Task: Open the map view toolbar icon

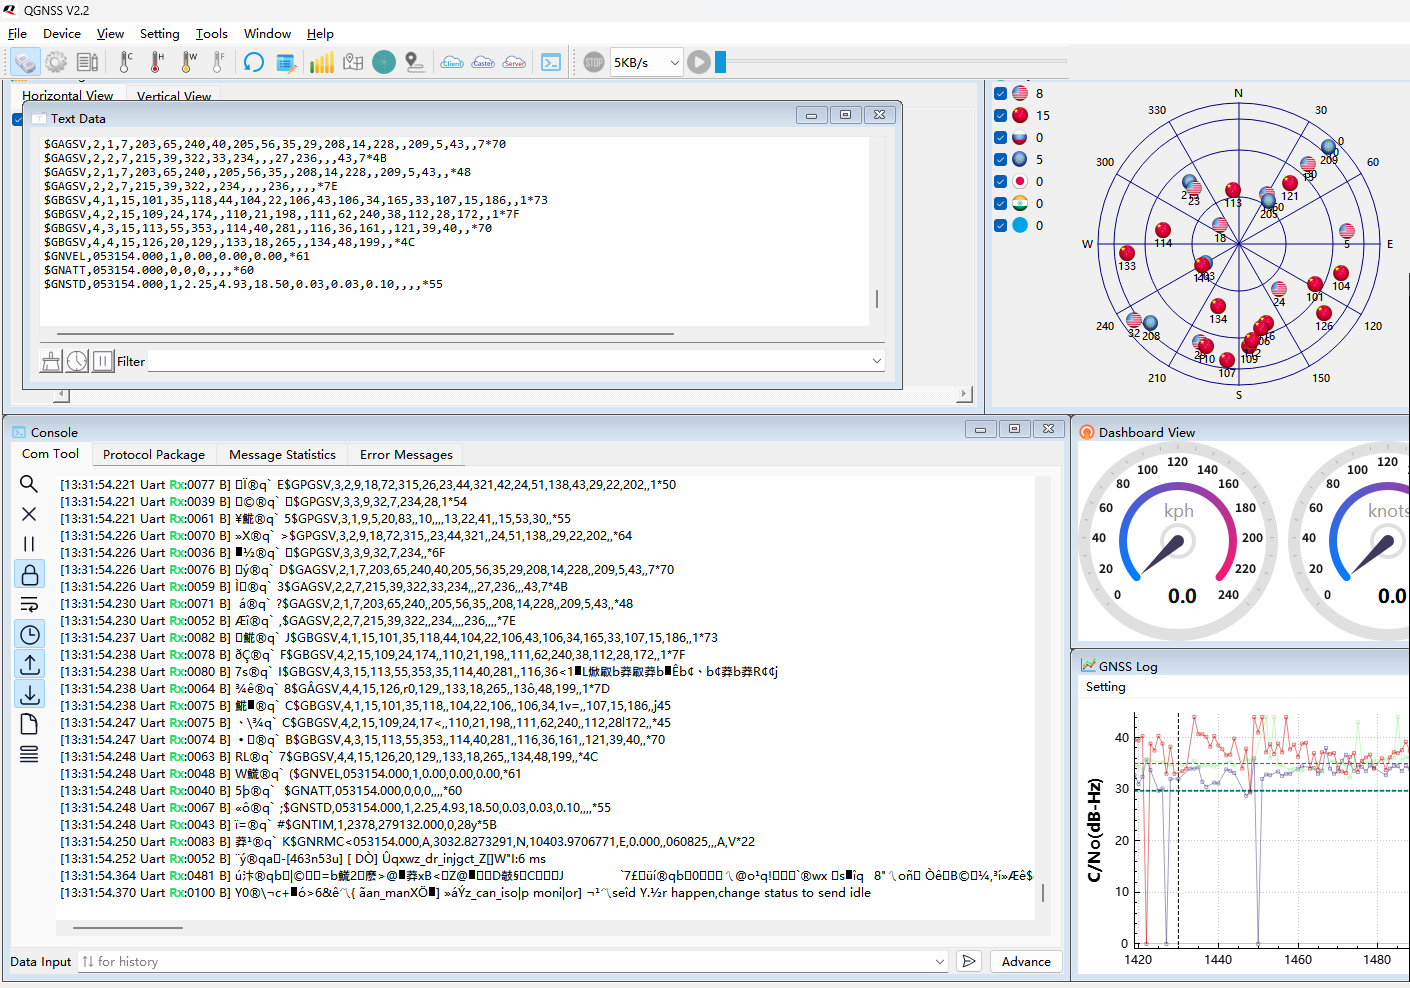Action: pyautogui.click(x=353, y=63)
